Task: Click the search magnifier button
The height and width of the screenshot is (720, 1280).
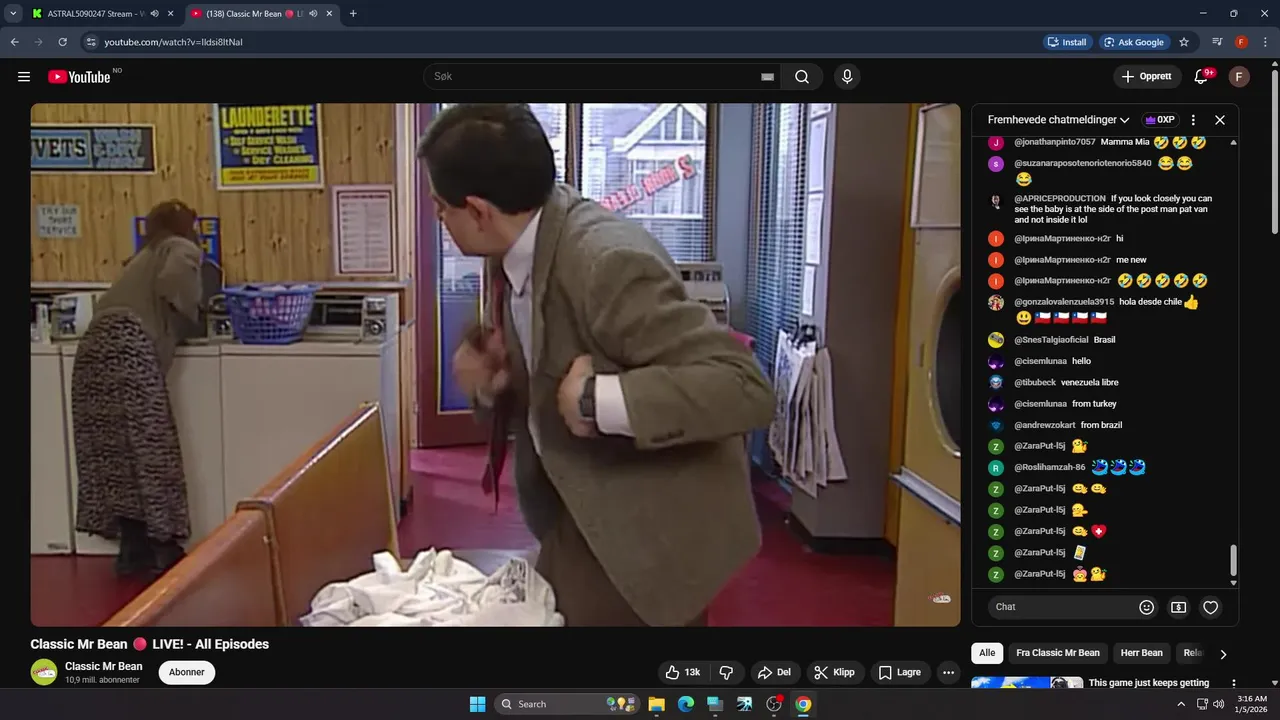Action: (802, 77)
